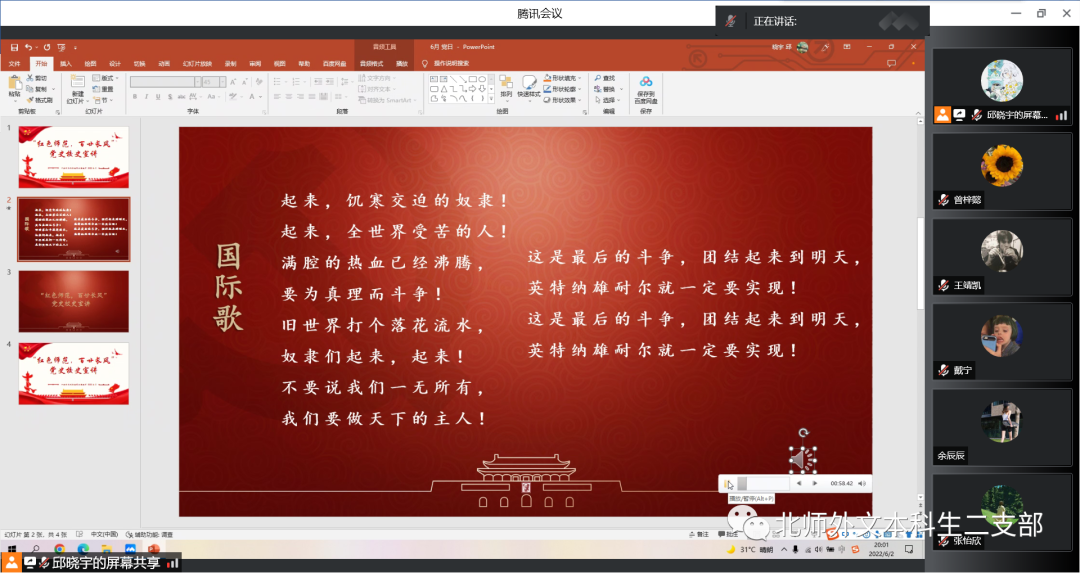Viewport: 1080px width, 573px height.
Task: Click the Undo arrow in the quick access toolbar
Action: (28, 47)
